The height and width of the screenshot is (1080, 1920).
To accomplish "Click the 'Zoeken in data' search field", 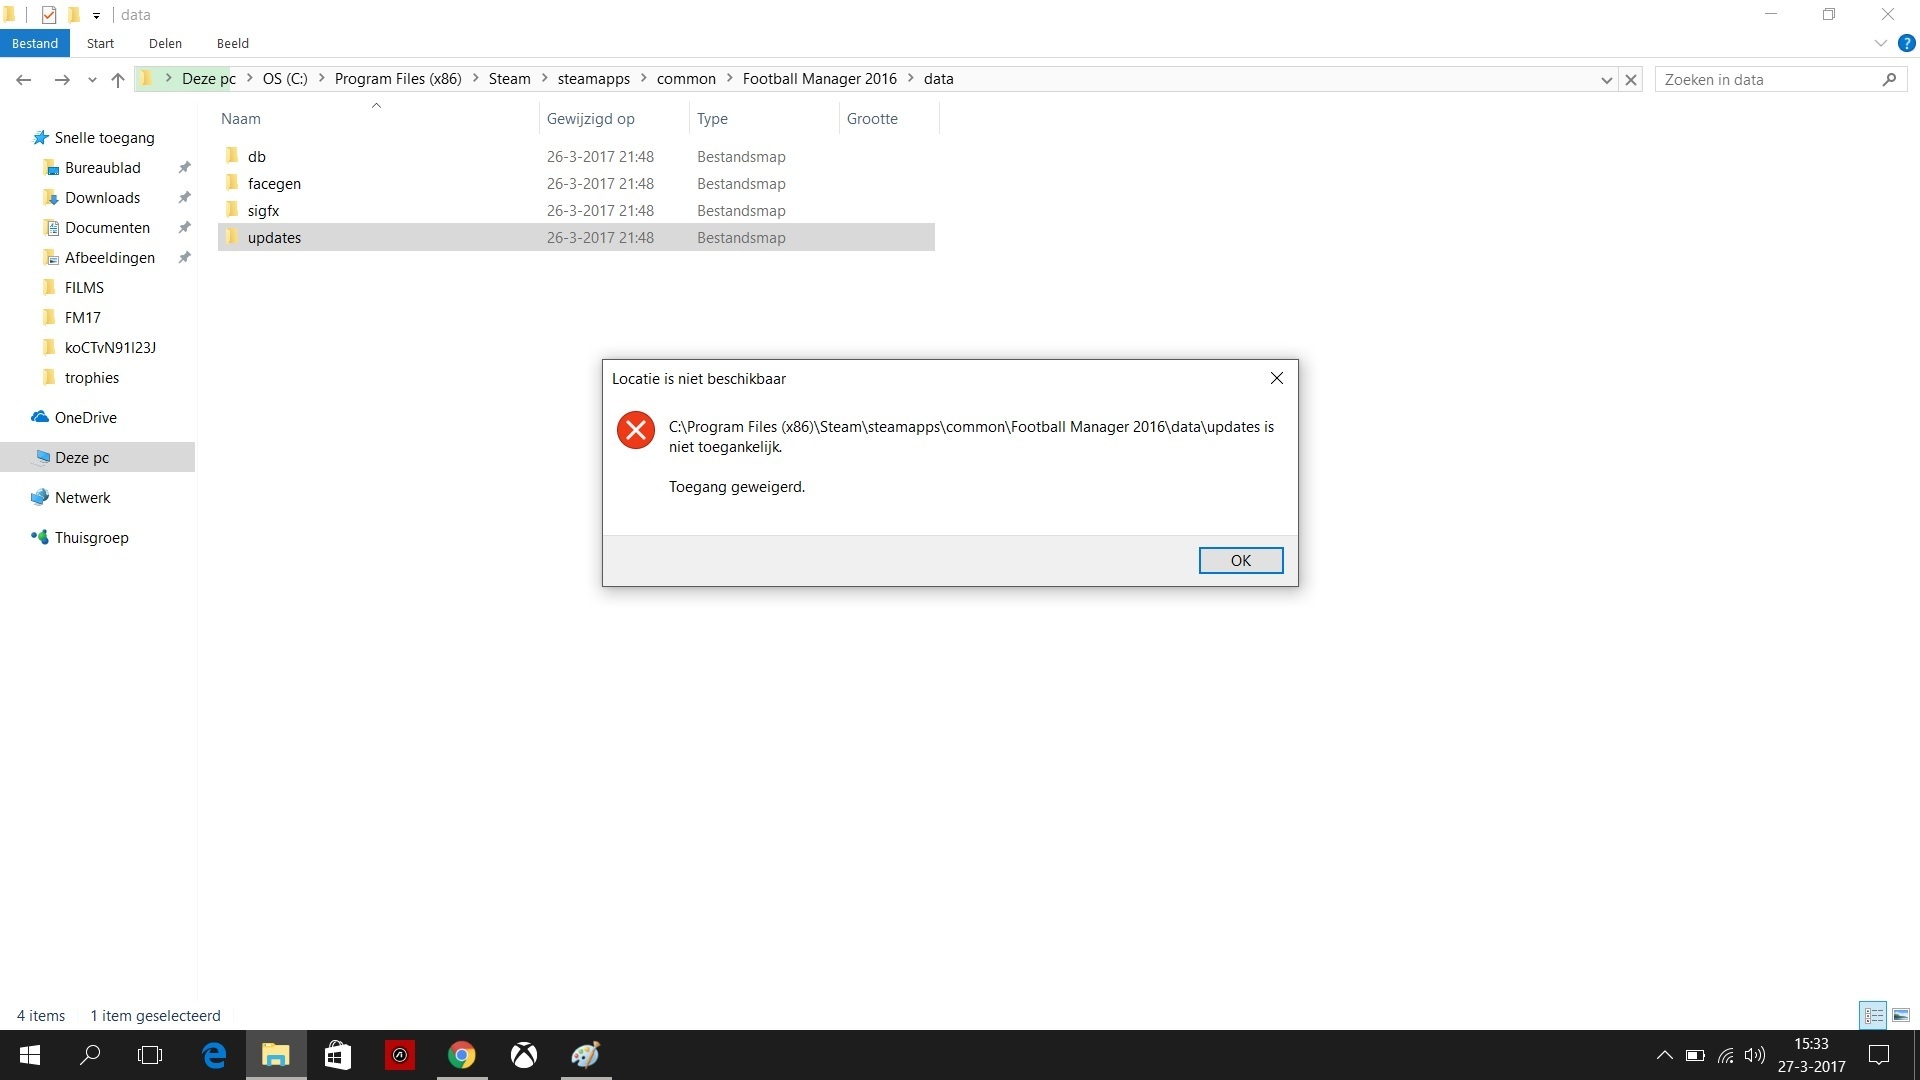I will (x=1770, y=80).
